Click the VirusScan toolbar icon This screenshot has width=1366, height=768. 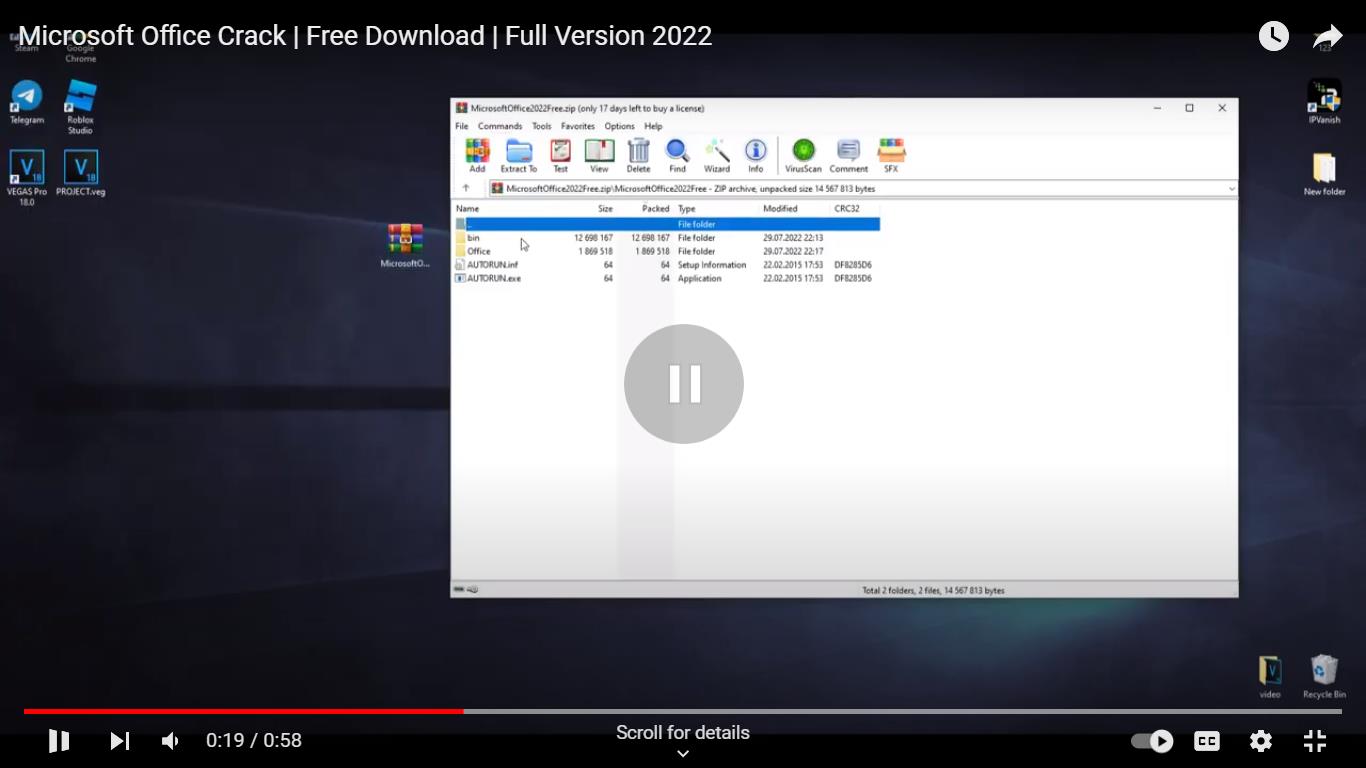tap(803, 155)
